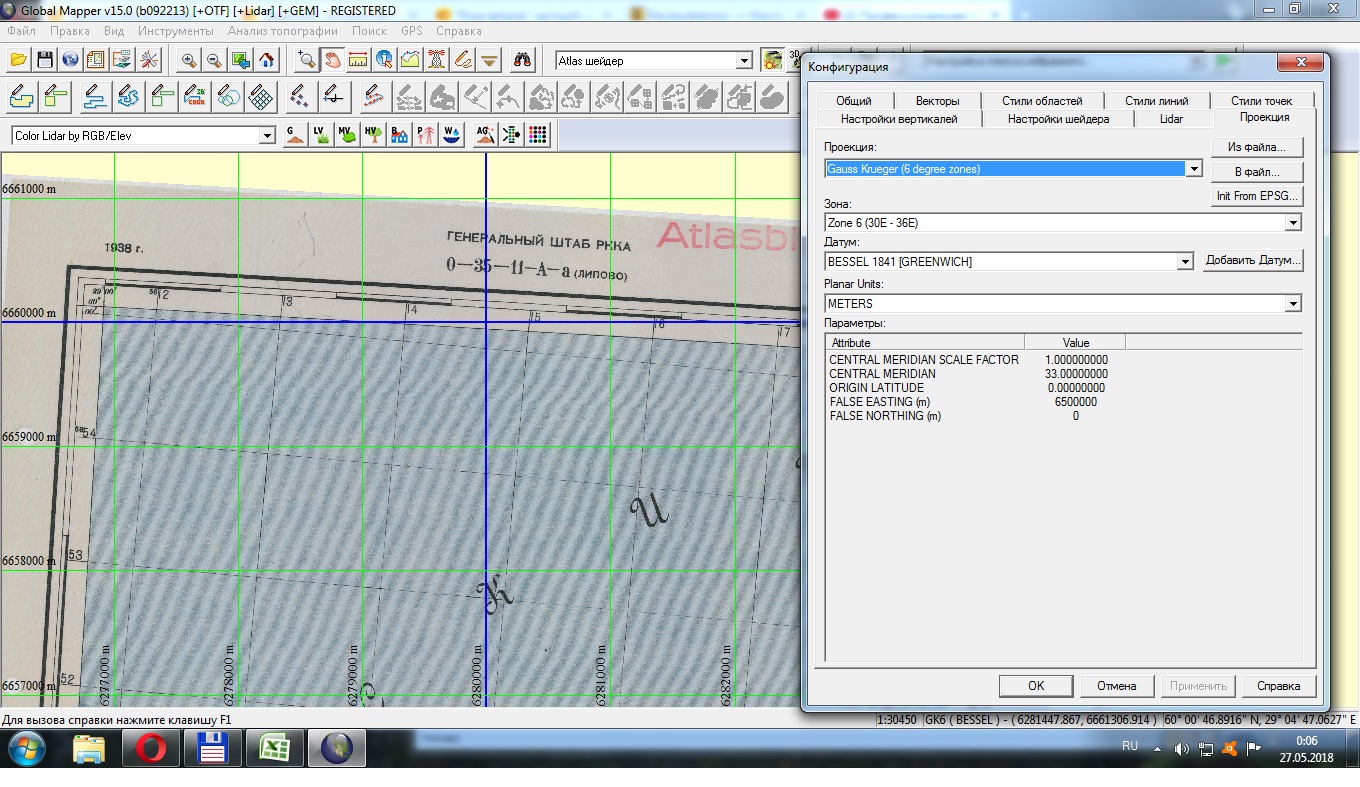
Task: Click the Save workspace floppy icon
Action: 44,60
